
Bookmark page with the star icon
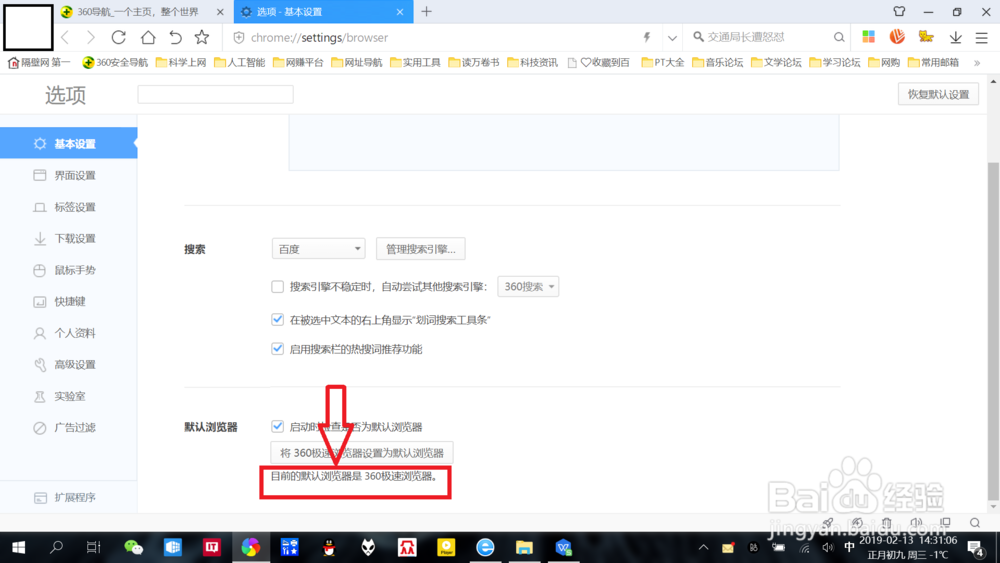pyautogui.click(x=202, y=37)
